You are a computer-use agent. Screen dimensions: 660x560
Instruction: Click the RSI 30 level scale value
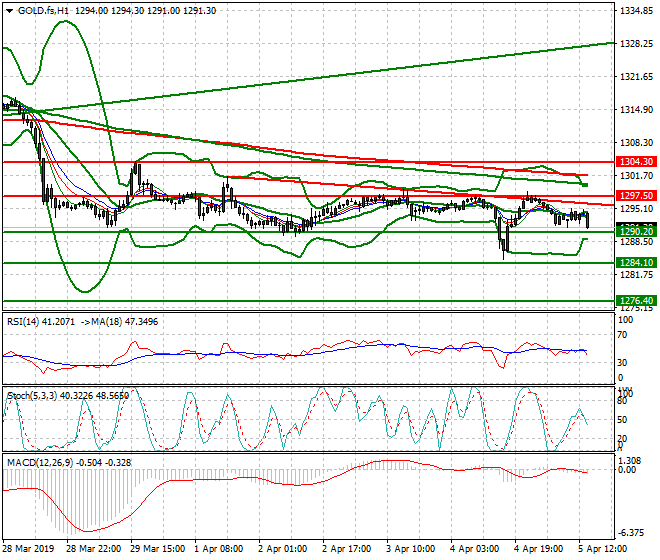pyautogui.click(x=623, y=363)
